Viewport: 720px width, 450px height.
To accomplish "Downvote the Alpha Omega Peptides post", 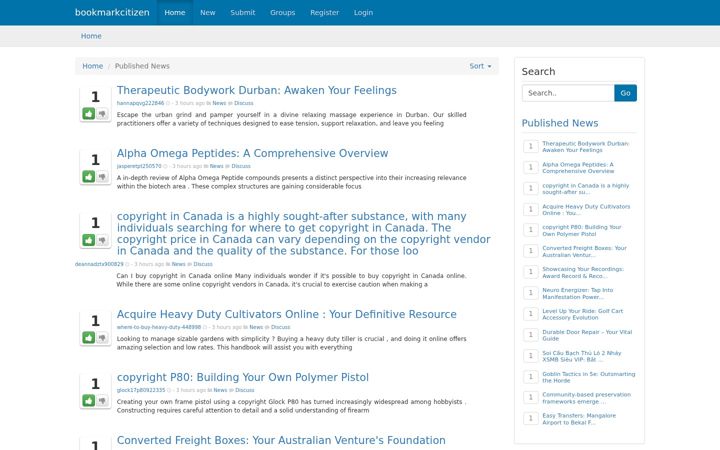I will [x=102, y=176].
